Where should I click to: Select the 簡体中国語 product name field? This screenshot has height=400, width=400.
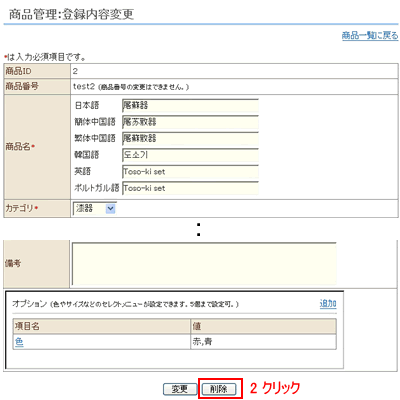(190, 122)
